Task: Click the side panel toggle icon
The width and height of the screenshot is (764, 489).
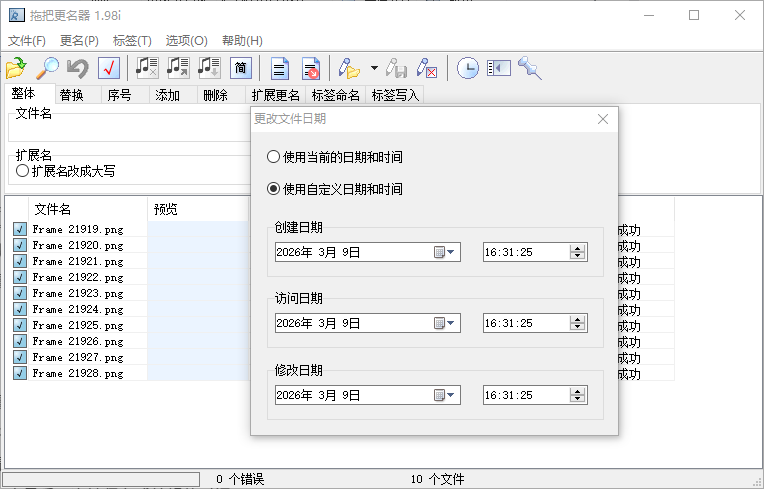Action: tap(498, 68)
